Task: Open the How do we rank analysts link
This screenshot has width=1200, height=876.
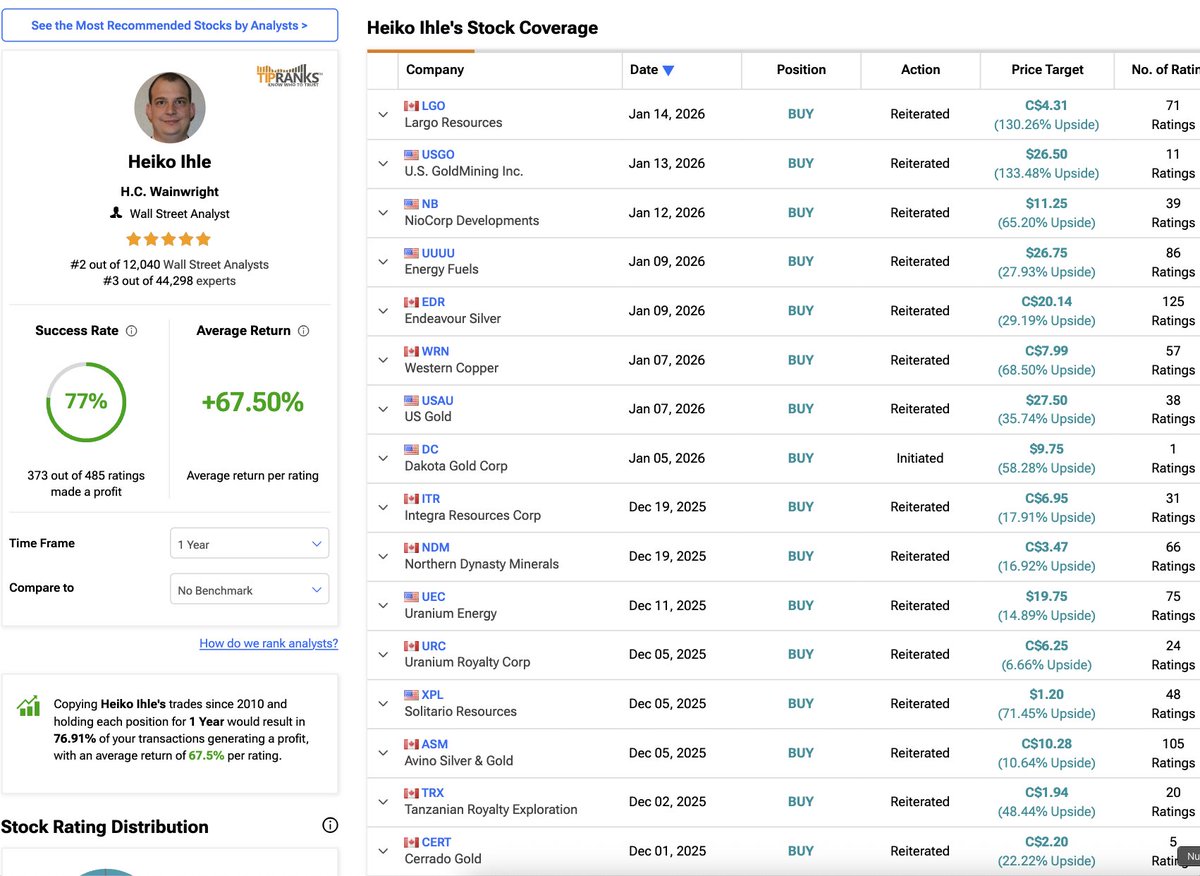Action: click(x=269, y=643)
